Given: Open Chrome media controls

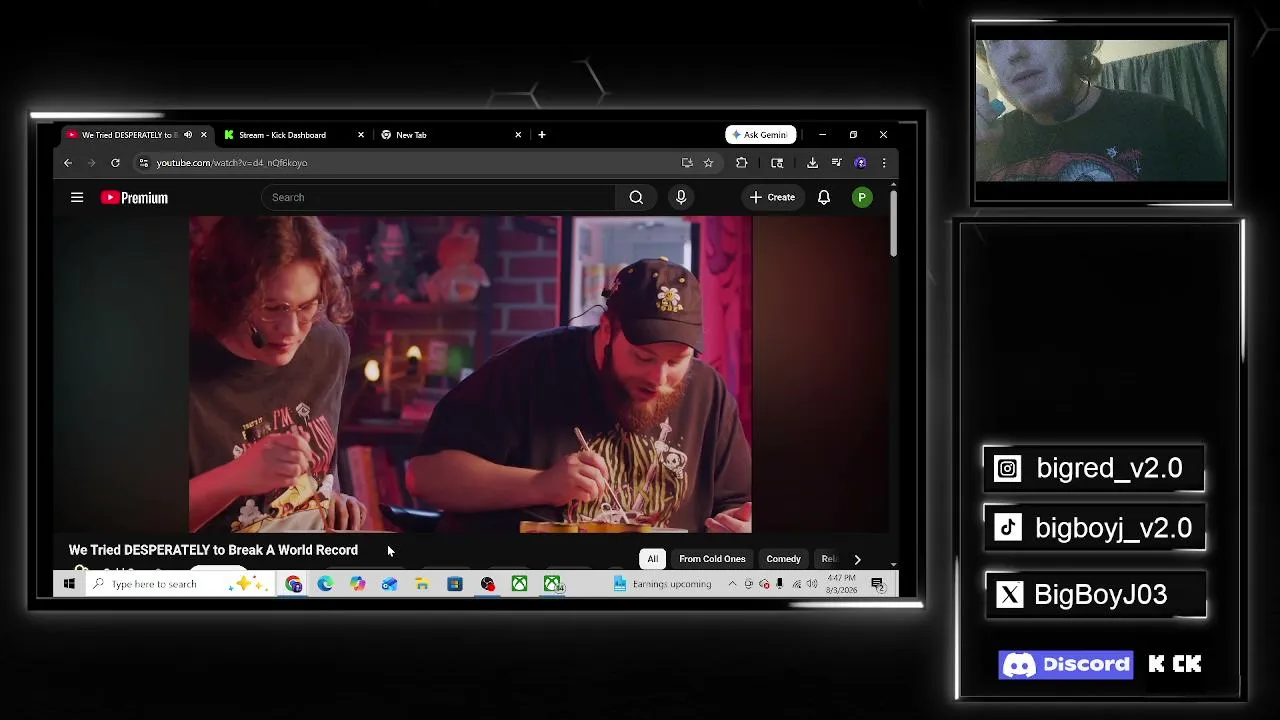Looking at the screenshot, I should tap(836, 163).
